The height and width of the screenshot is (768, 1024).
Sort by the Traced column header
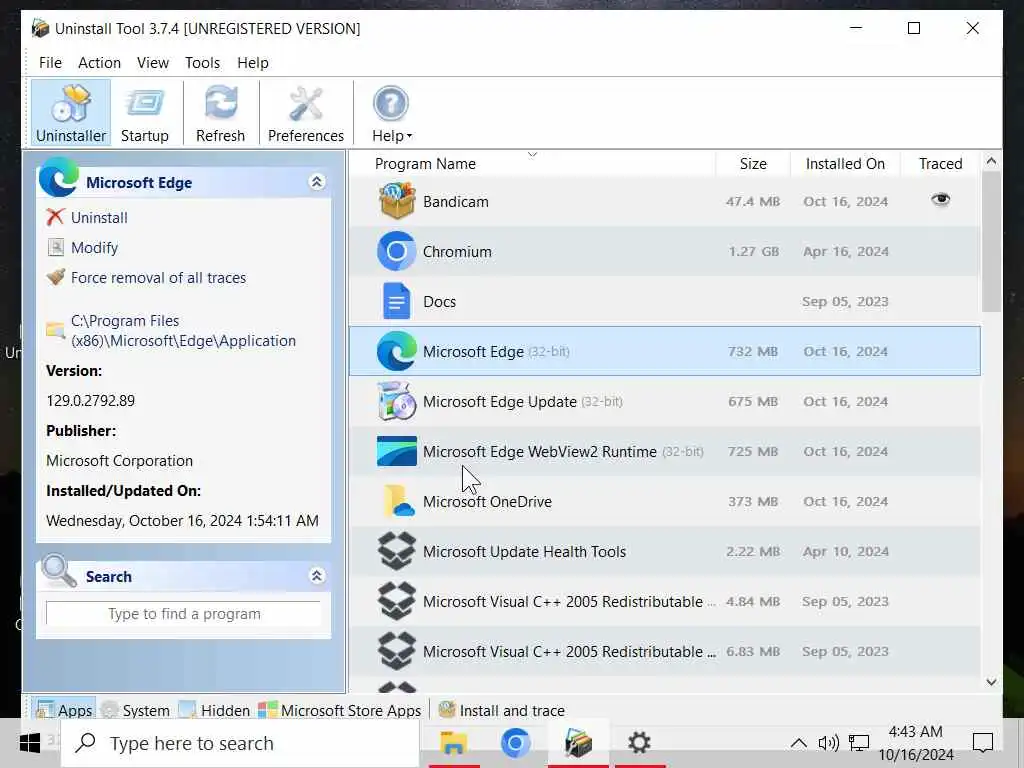click(x=940, y=164)
